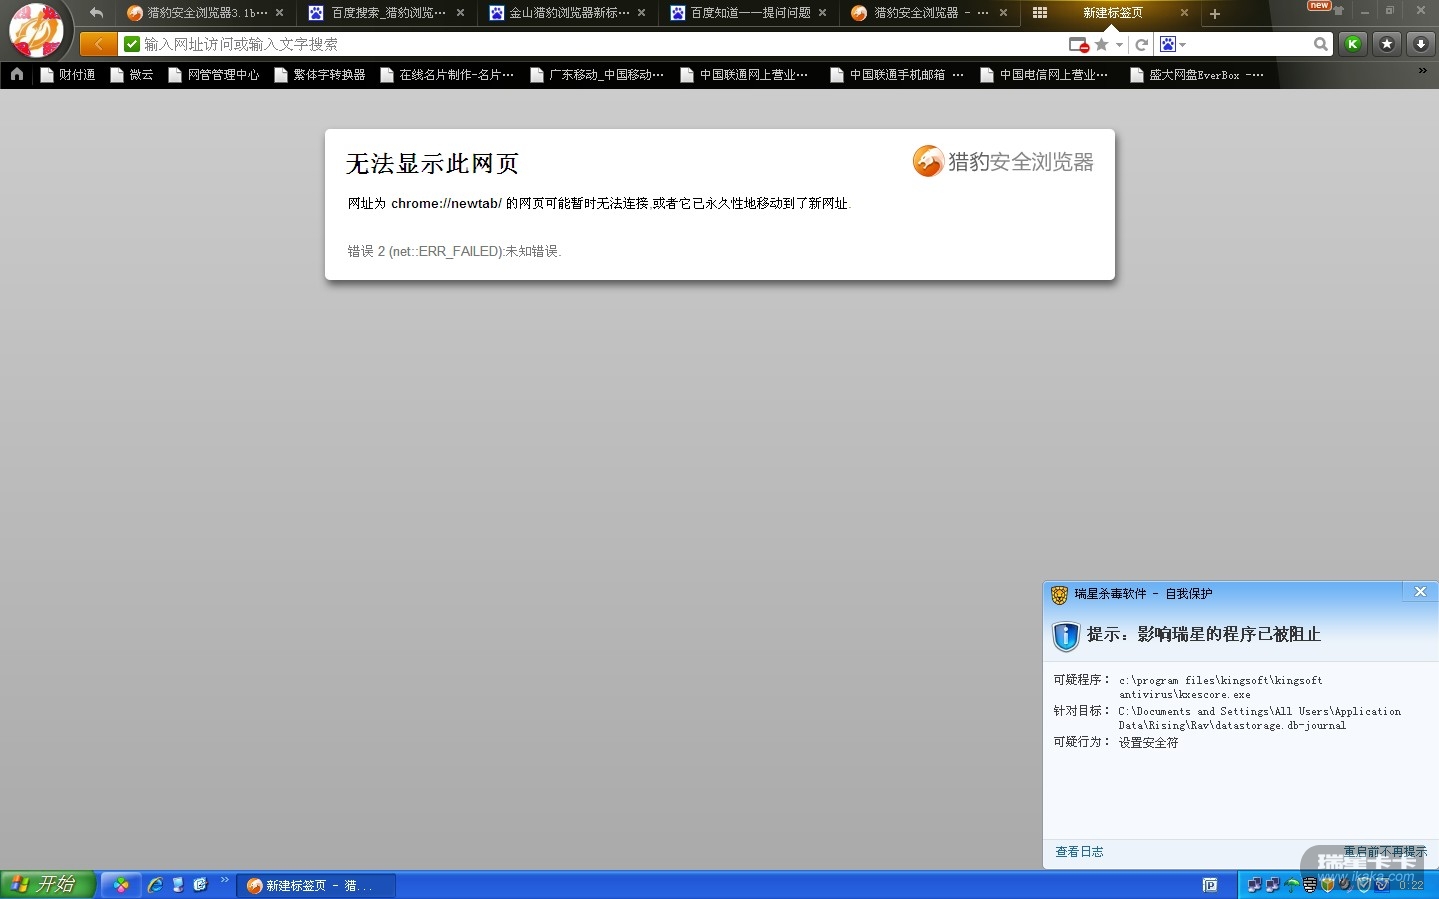Viewport: 1439px width, 899px height.
Task: Click the 无法显示此网页 heading
Action: [432, 163]
